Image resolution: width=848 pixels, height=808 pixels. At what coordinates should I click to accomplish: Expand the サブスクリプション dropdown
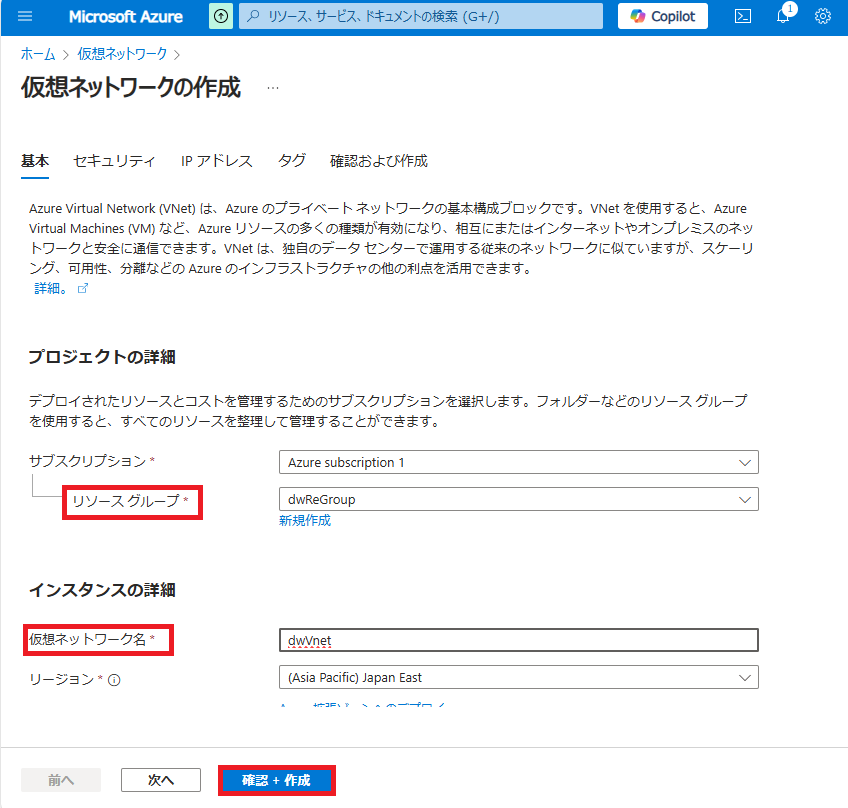(519, 462)
